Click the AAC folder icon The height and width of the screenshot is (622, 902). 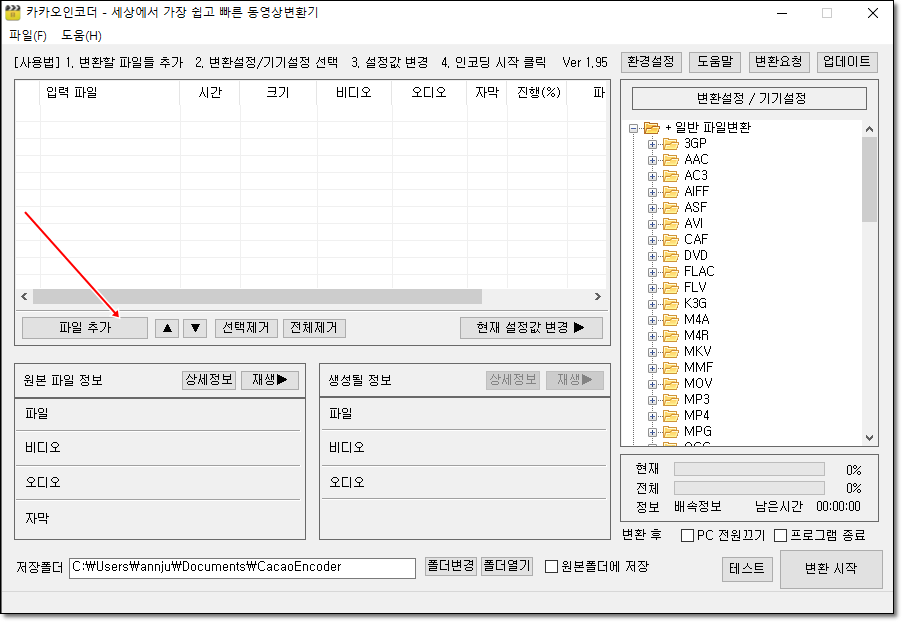pos(671,160)
